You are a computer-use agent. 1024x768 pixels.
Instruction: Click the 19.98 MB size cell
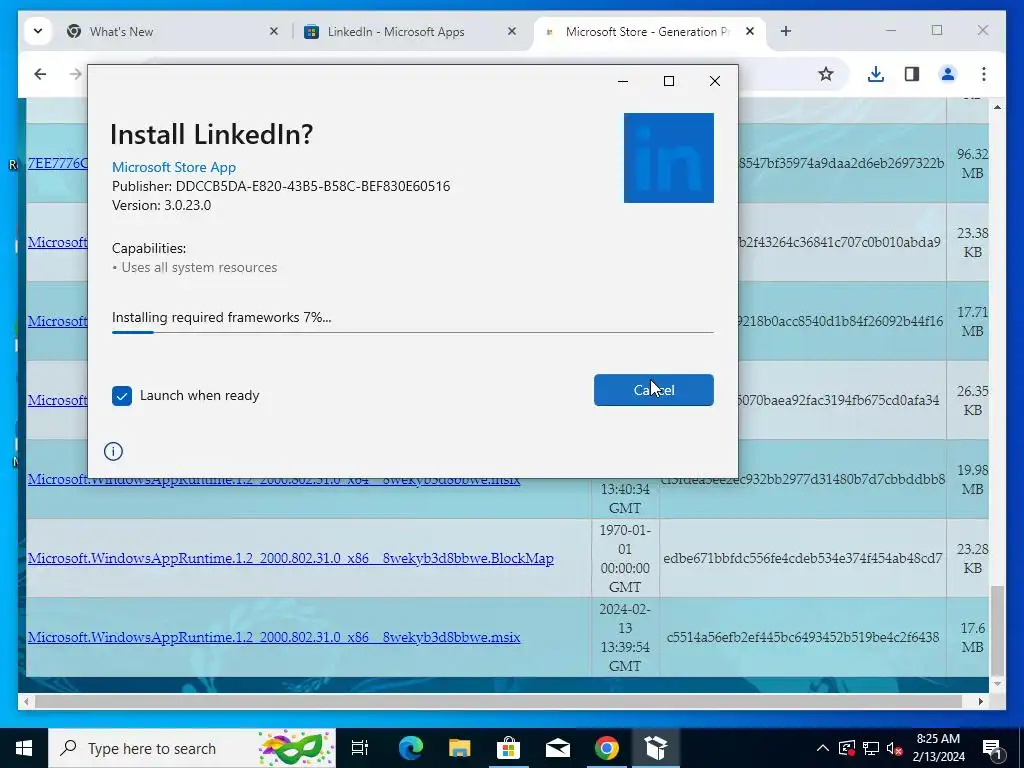pos(972,479)
